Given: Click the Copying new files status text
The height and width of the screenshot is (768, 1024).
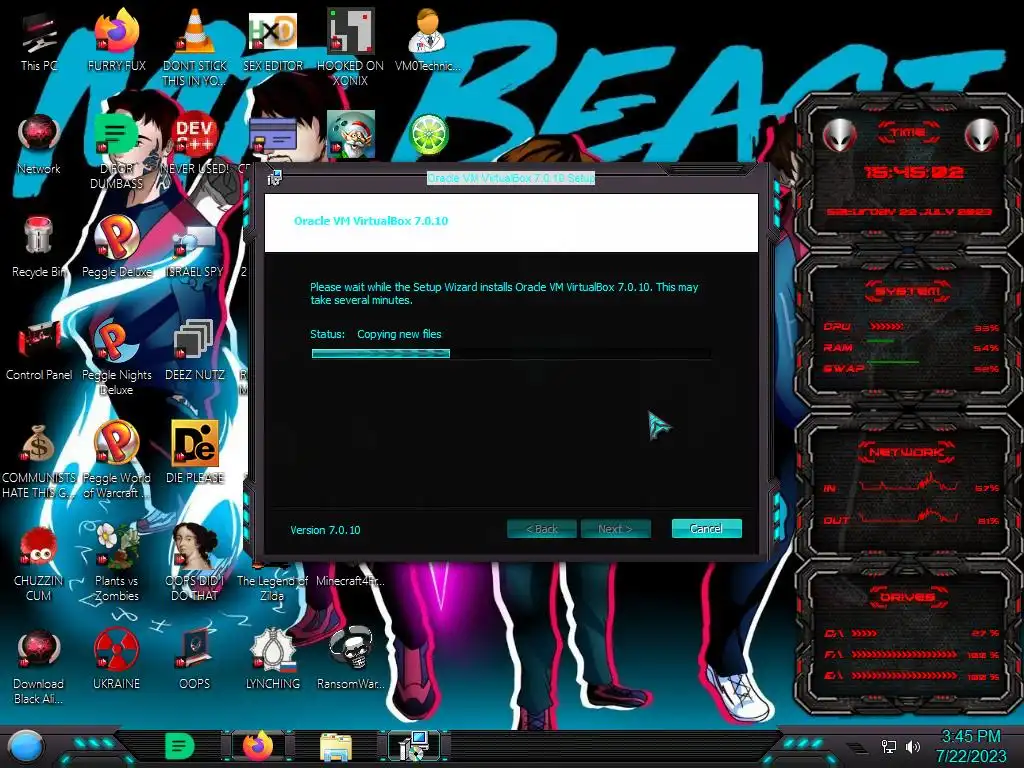Looking at the screenshot, I should (399, 334).
